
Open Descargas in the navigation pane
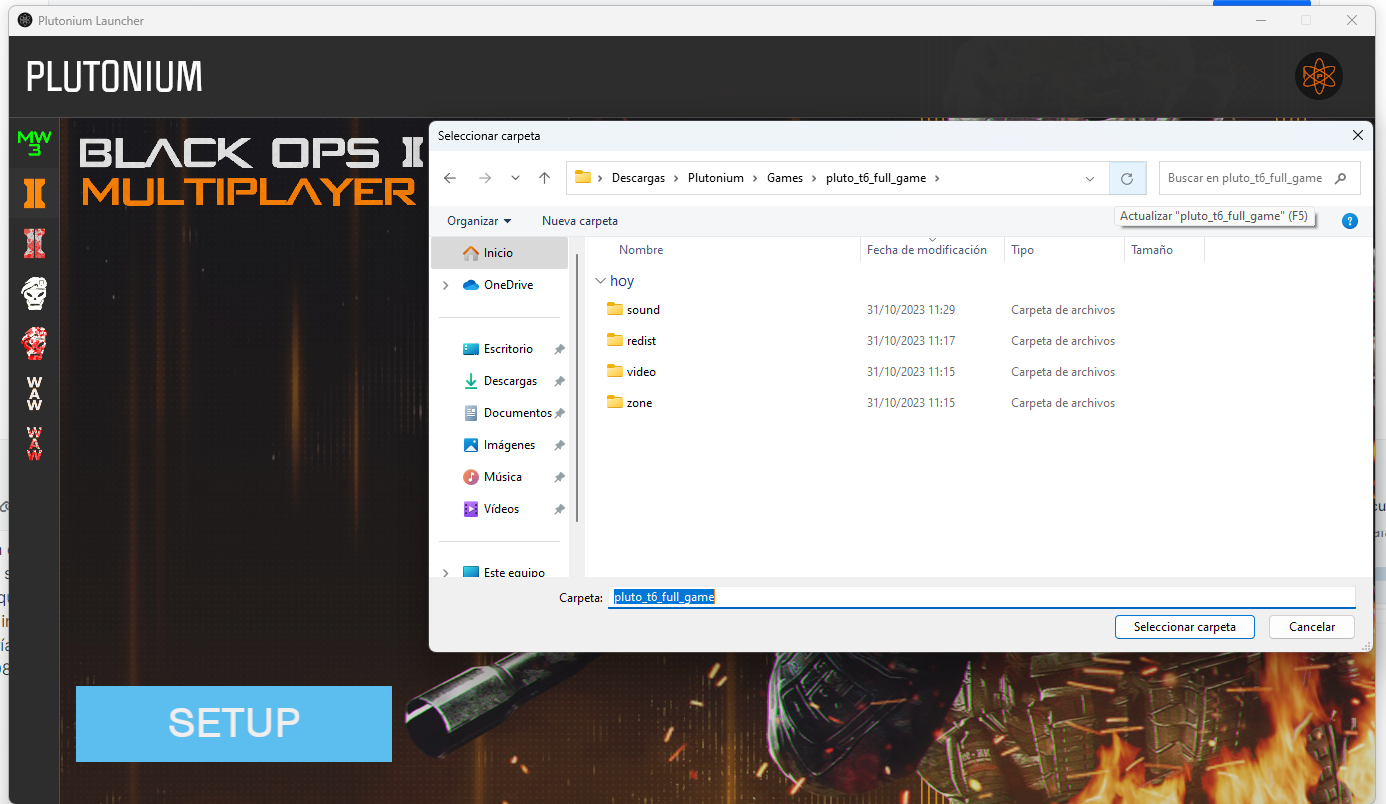point(509,381)
